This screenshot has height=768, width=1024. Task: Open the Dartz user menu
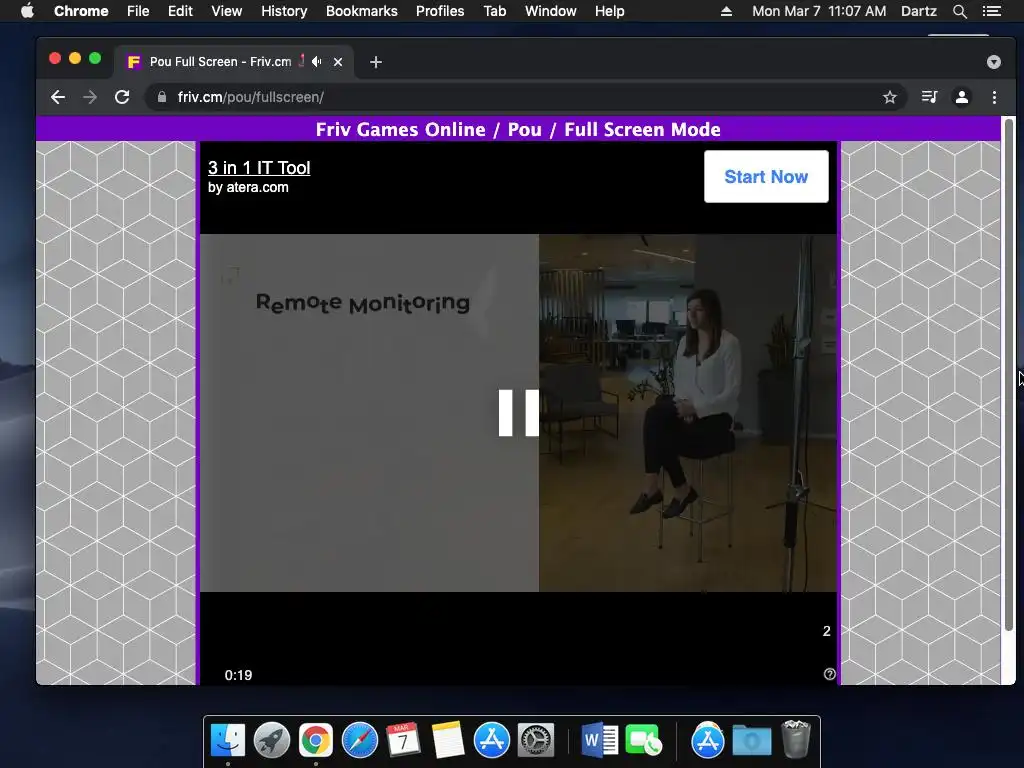tap(918, 11)
